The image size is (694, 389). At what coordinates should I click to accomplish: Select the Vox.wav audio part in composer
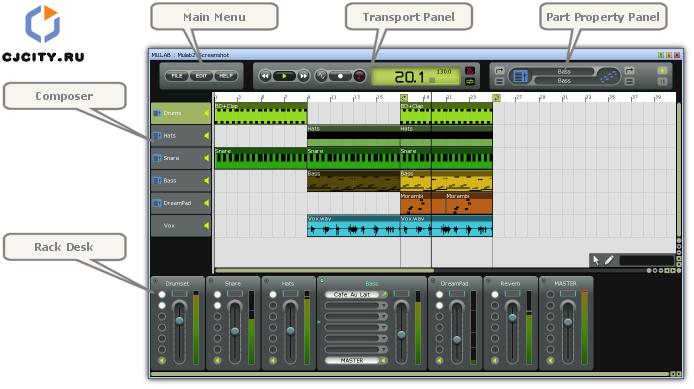(x=354, y=226)
